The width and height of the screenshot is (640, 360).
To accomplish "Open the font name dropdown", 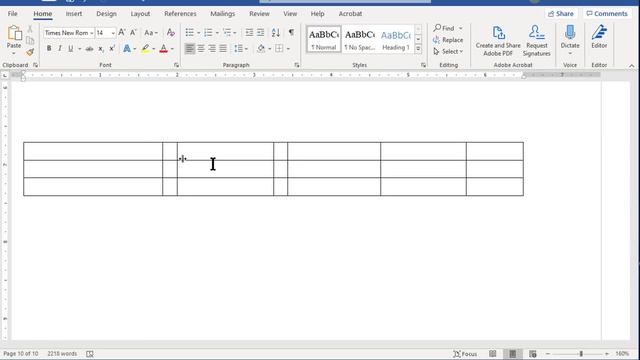I will pyautogui.click(x=92, y=33).
